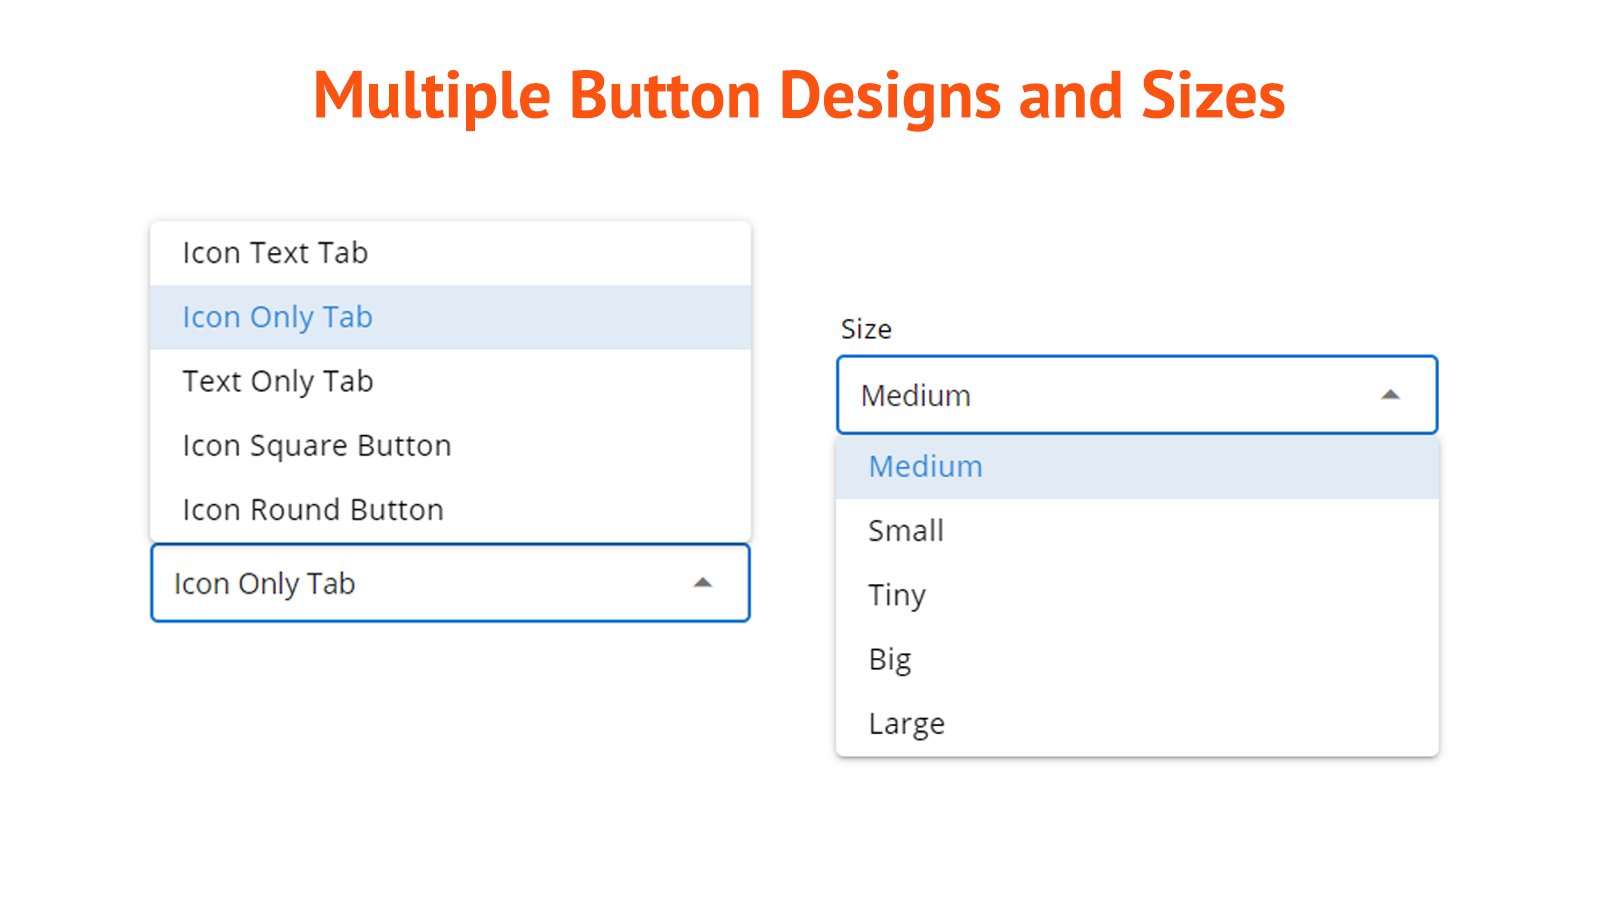Select Text Only Tab design option

click(x=277, y=381)
